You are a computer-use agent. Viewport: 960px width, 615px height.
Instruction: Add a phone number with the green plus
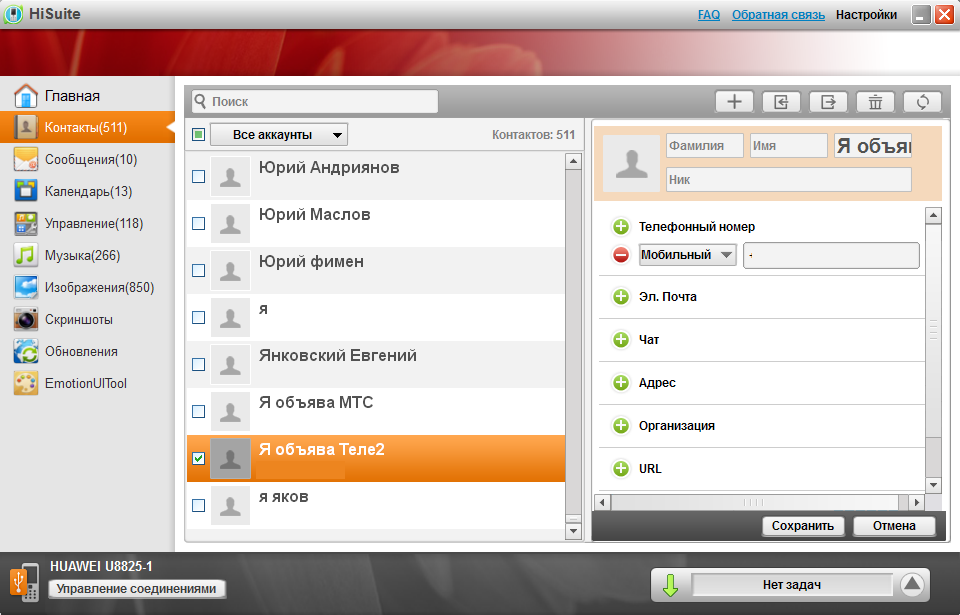click(621, 227)
